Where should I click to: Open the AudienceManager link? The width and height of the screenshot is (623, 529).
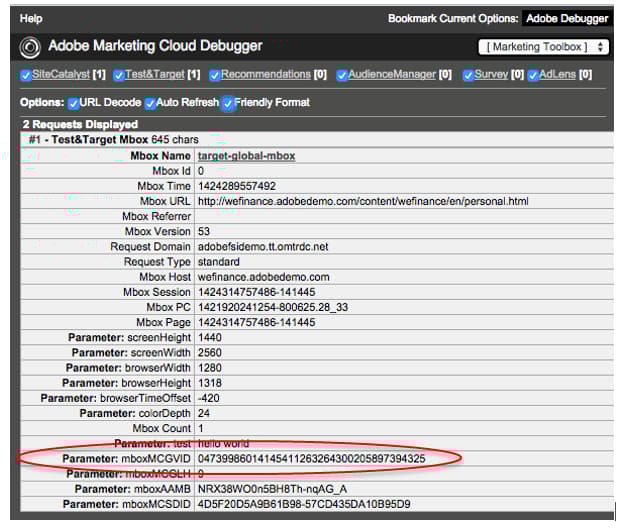coord(392,74)
